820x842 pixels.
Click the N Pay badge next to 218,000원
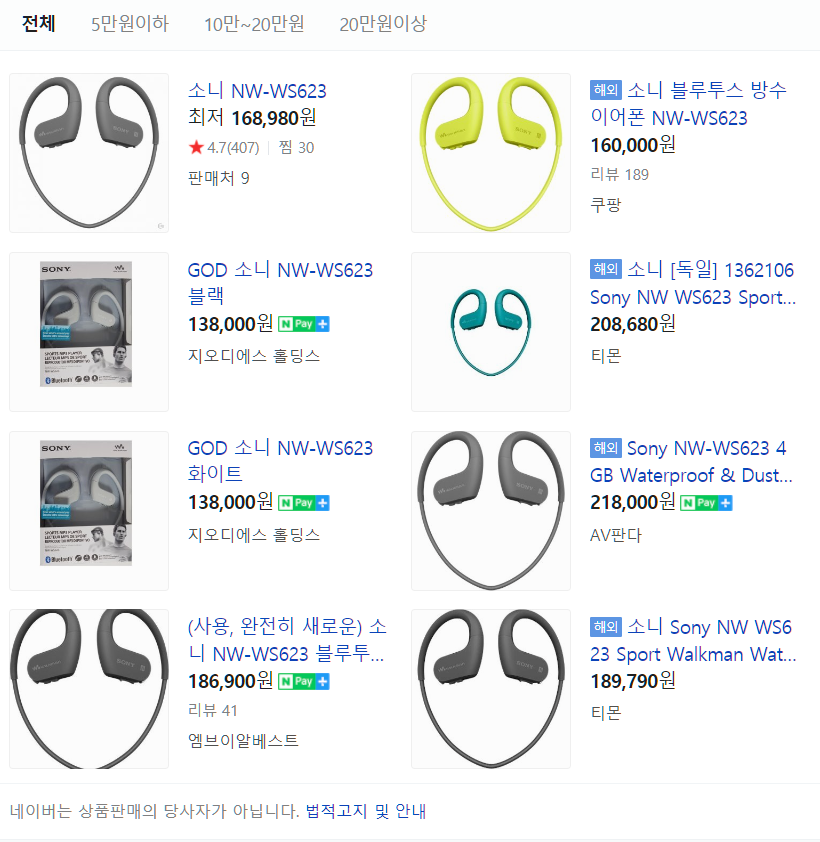pyautogui.click(x=706, y=503)
